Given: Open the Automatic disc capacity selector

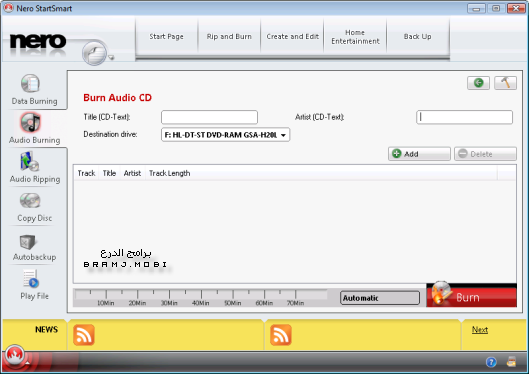Looking at the screenshot, I should 380,298.
